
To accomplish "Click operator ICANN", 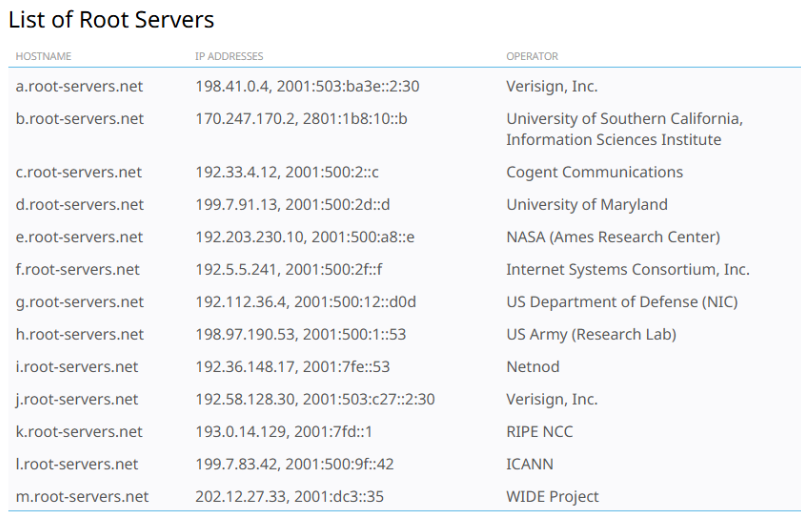I will coord(530,464).
